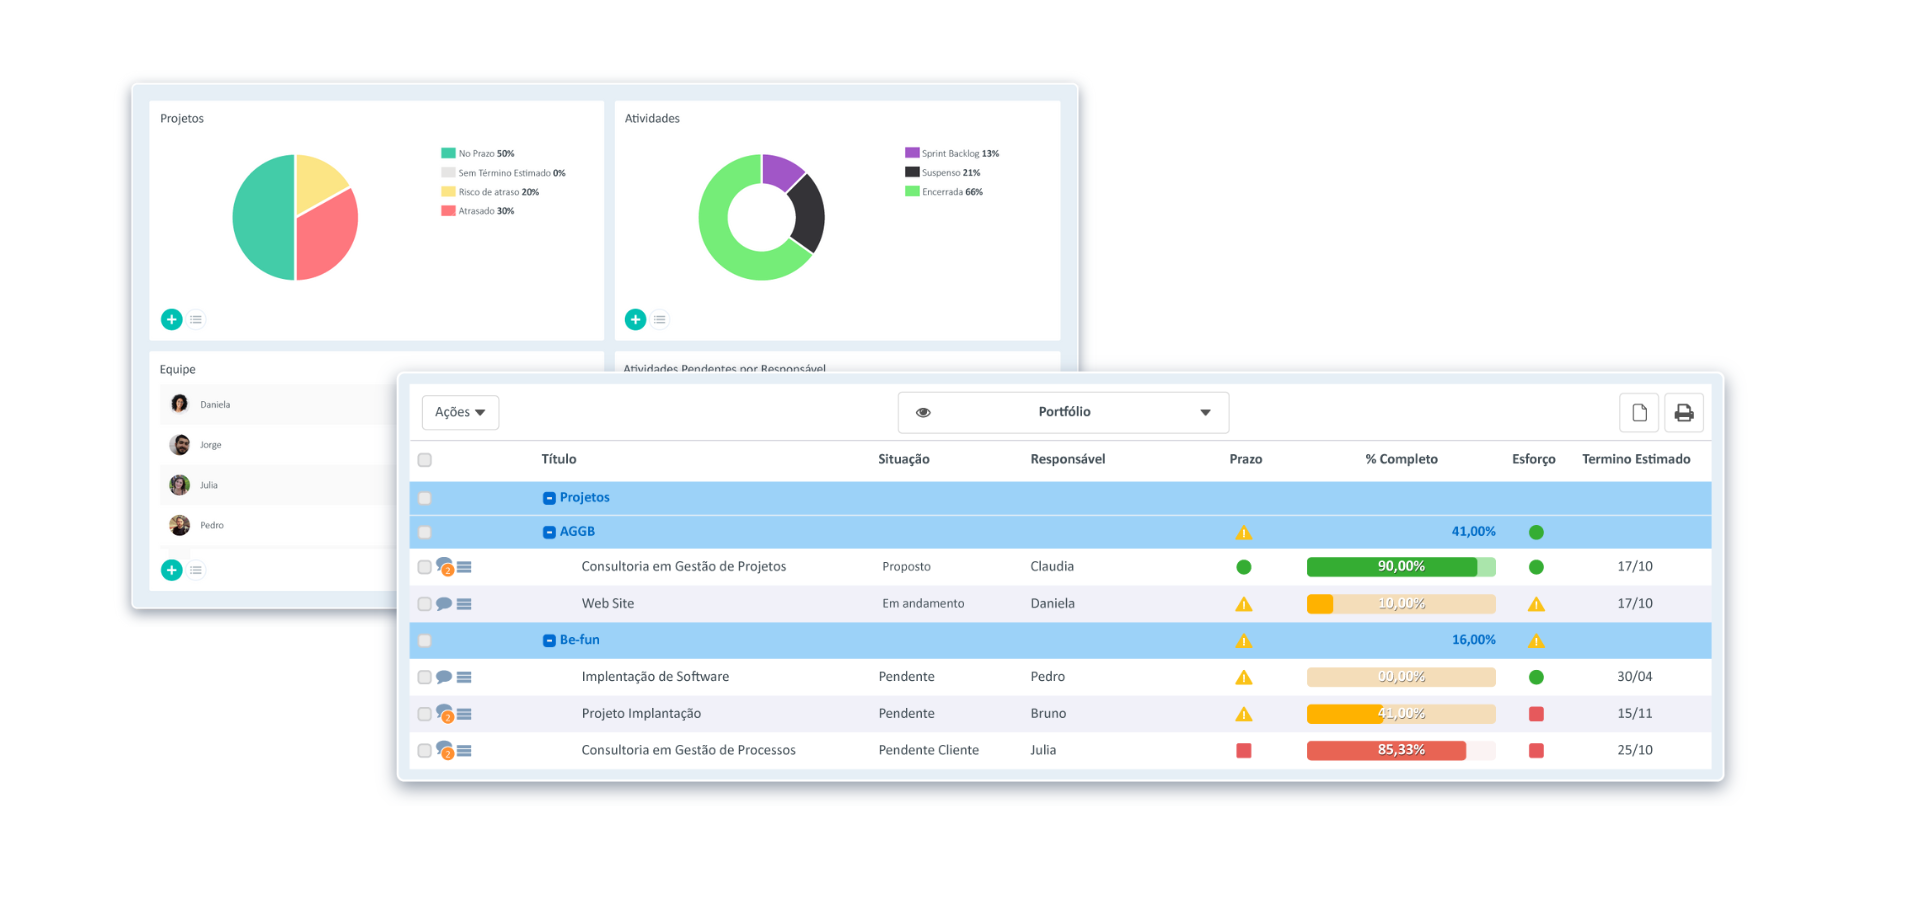Open the details list icon for Consultoria em Gestão de Projetos
The image size is (1920, 900).
[x=464, y=567]
